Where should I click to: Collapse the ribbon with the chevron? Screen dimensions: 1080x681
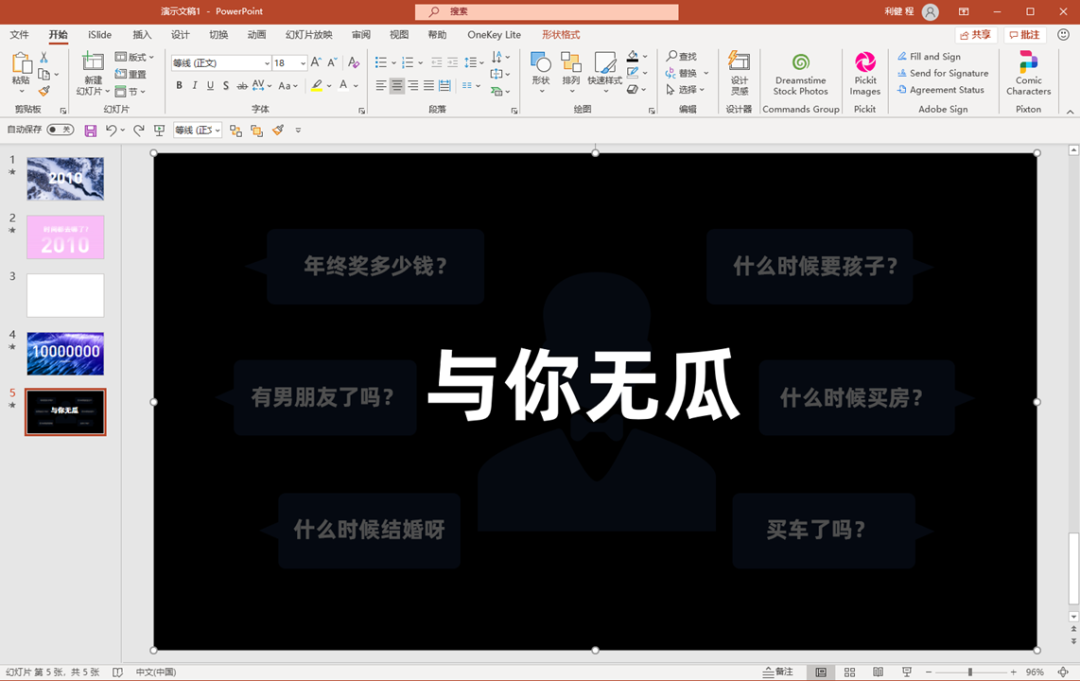[x=1070, y=112]
